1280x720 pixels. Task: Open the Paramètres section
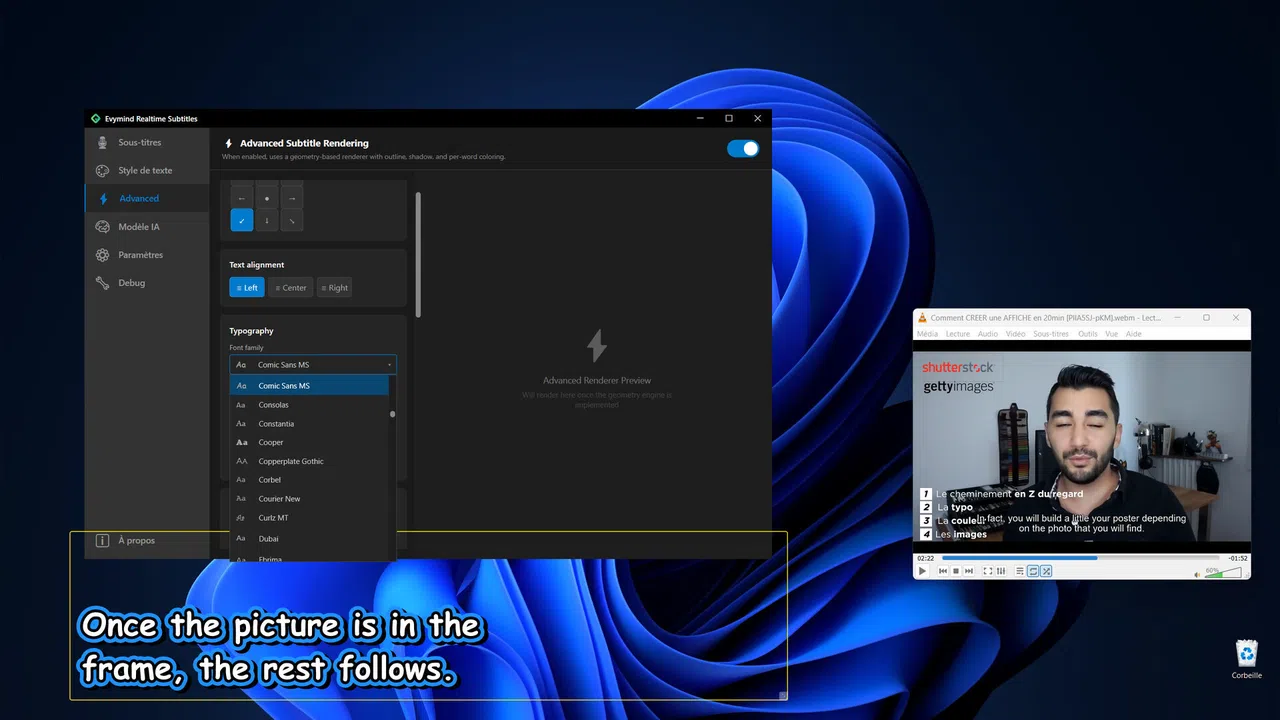coord(147,255)
